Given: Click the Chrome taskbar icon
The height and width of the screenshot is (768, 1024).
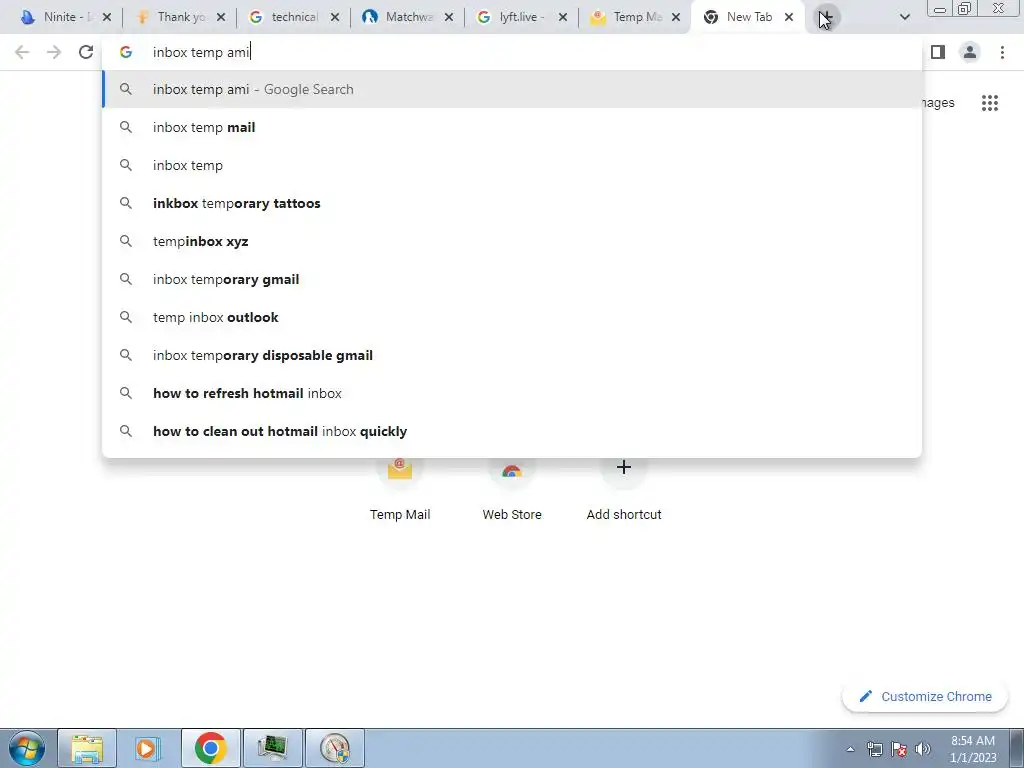Looking at the screenshot, I should tap(210, 748).
